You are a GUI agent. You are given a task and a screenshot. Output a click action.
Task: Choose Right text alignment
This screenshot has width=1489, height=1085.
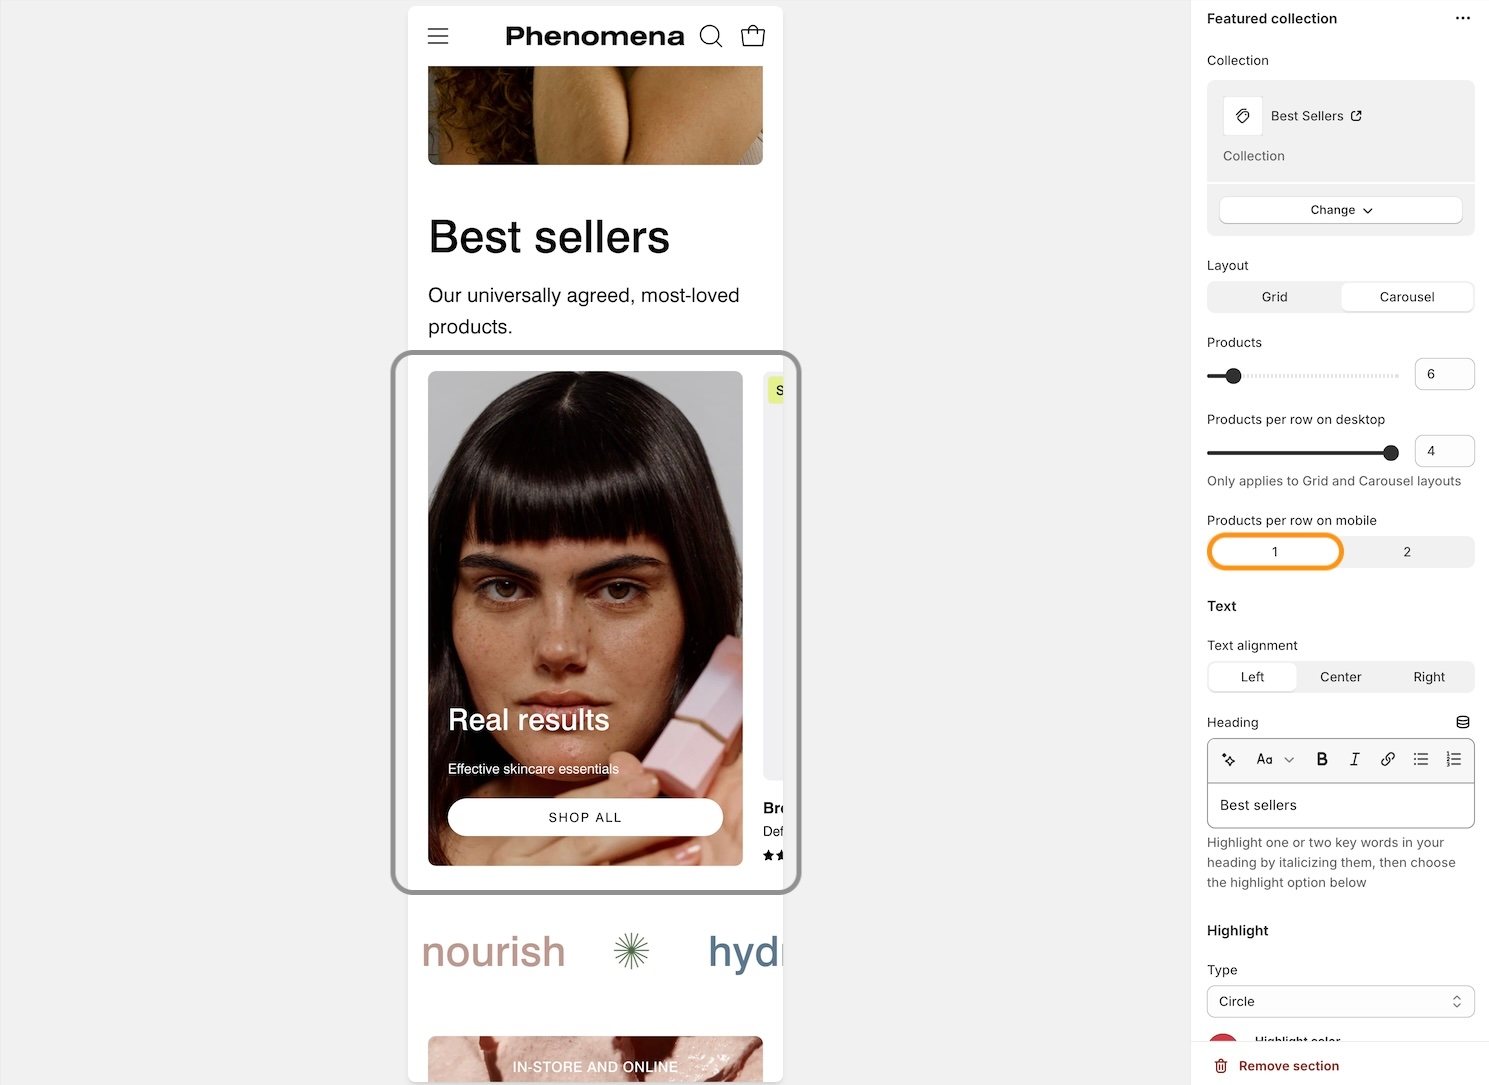pyautogui.click(x=1429, y=677)
